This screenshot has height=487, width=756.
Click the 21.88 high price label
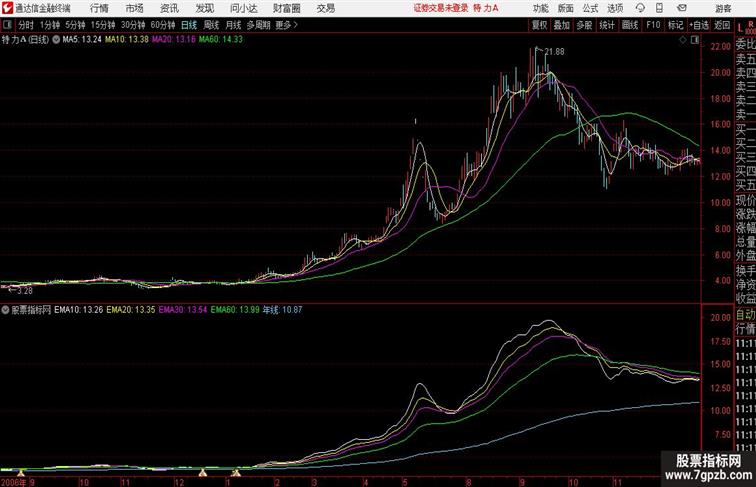[554, 52]
